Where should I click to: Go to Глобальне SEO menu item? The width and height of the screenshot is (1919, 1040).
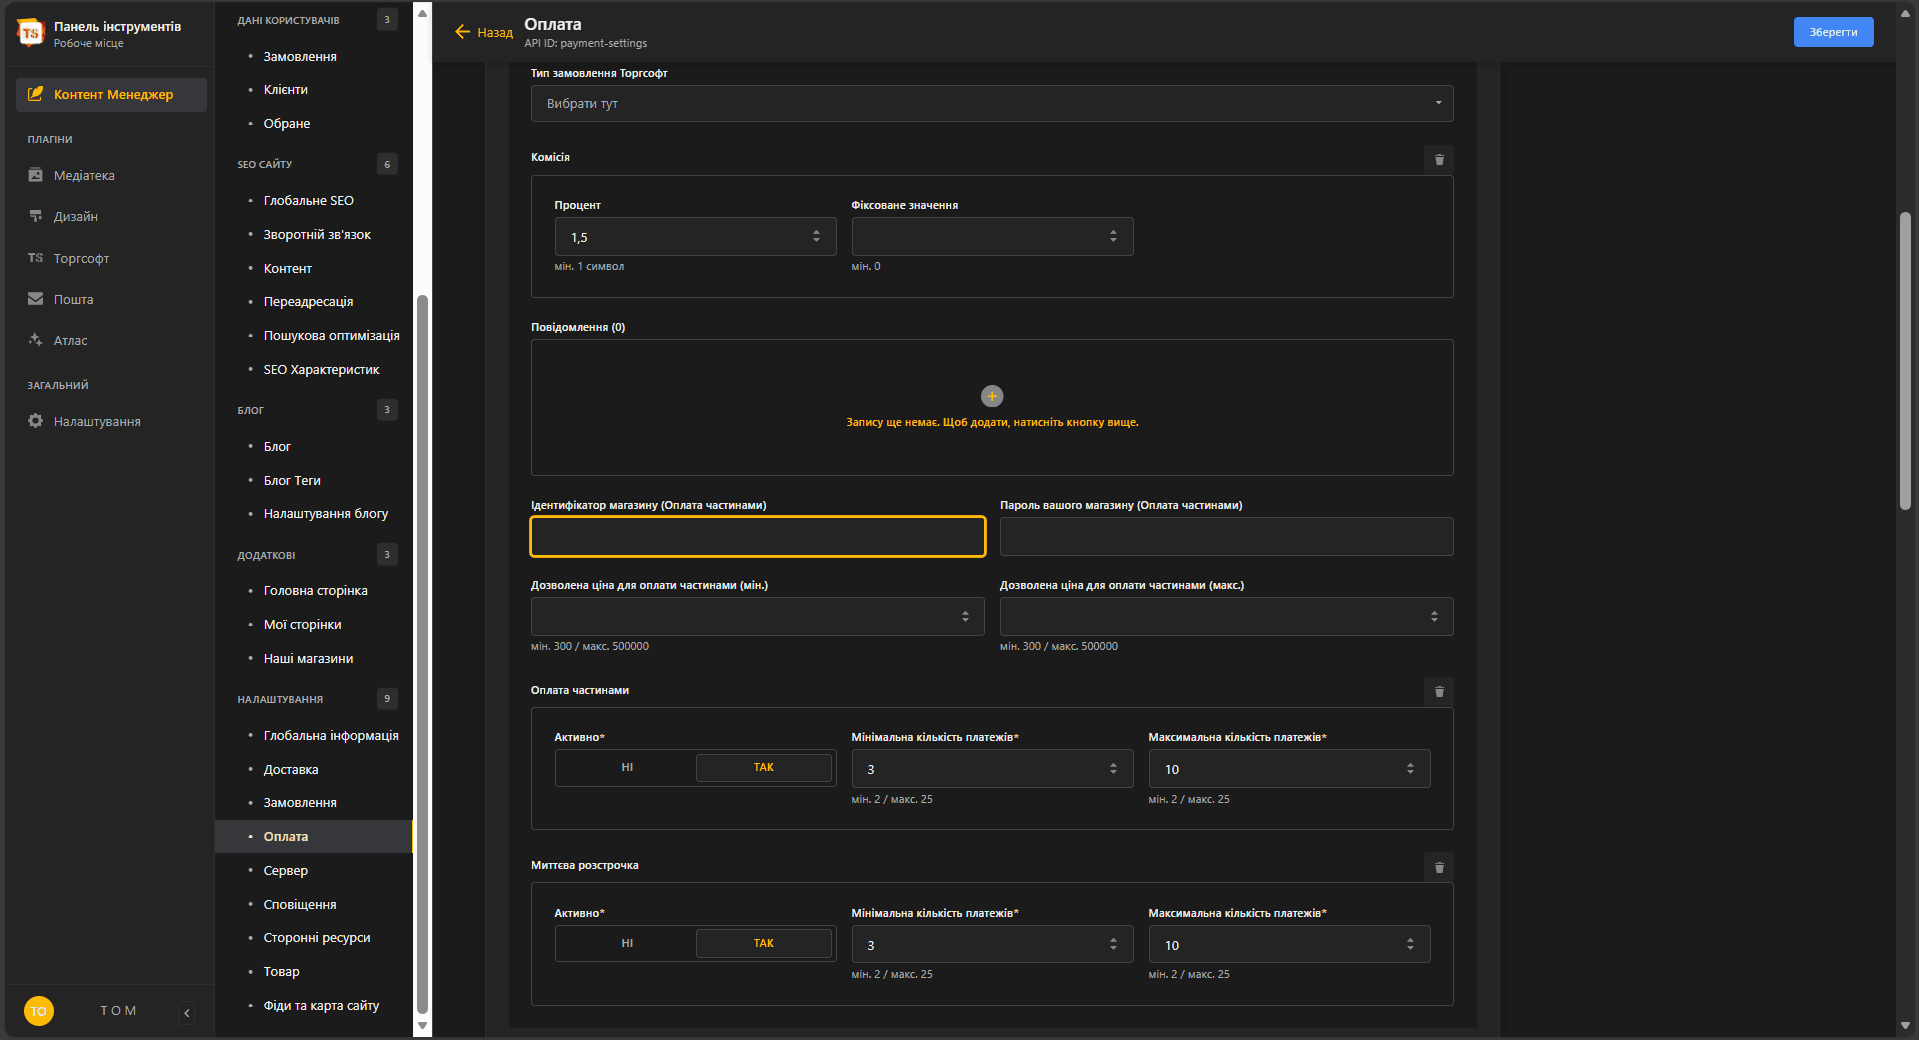coord(308,201)
